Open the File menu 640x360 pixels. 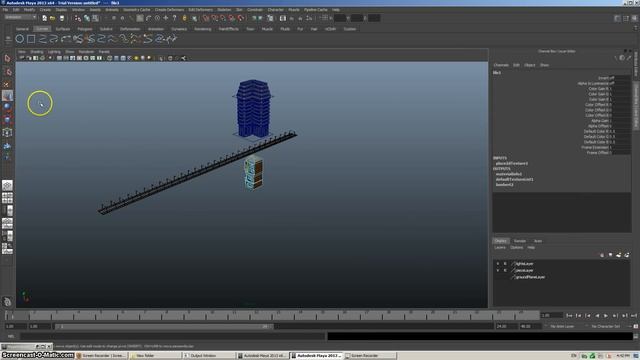pos(5,10)
